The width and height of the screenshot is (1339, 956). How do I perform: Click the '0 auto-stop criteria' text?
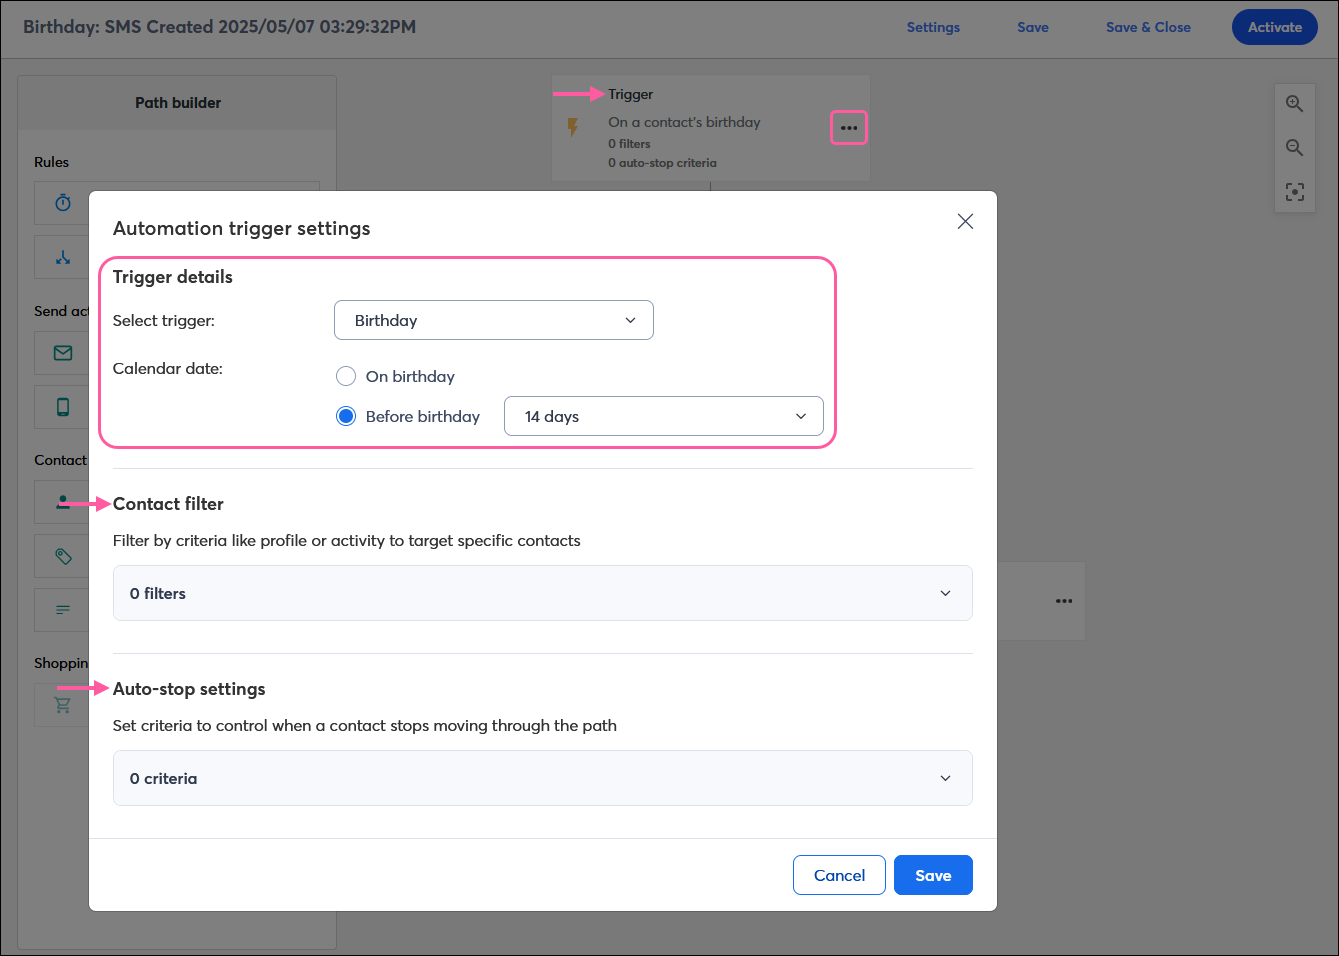click(x=662, y=163)
